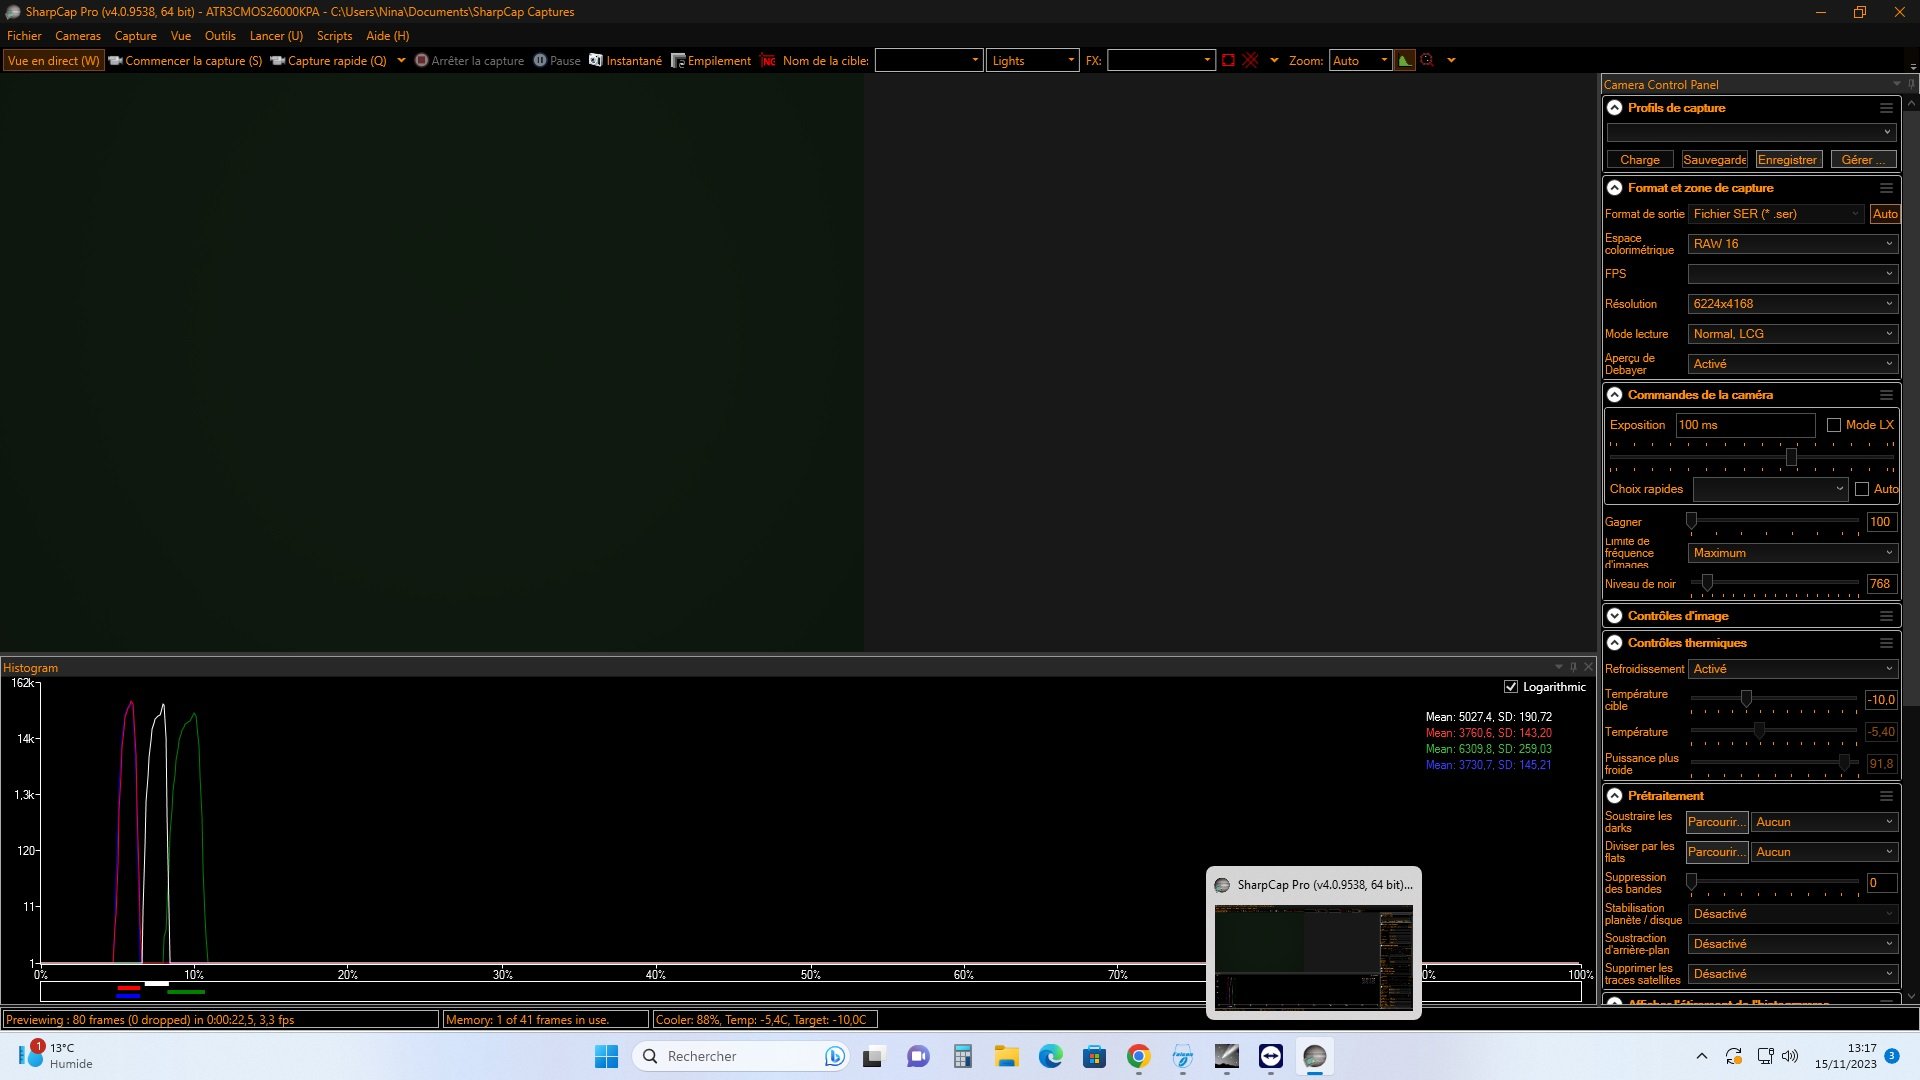Screen dimensions: 1920x1080
Task: Open the Outils menu
Action: (220, 36)
